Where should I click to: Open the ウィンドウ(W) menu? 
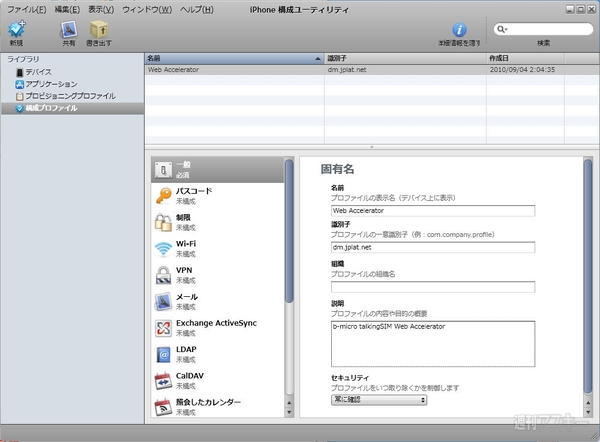click(147, 10)
